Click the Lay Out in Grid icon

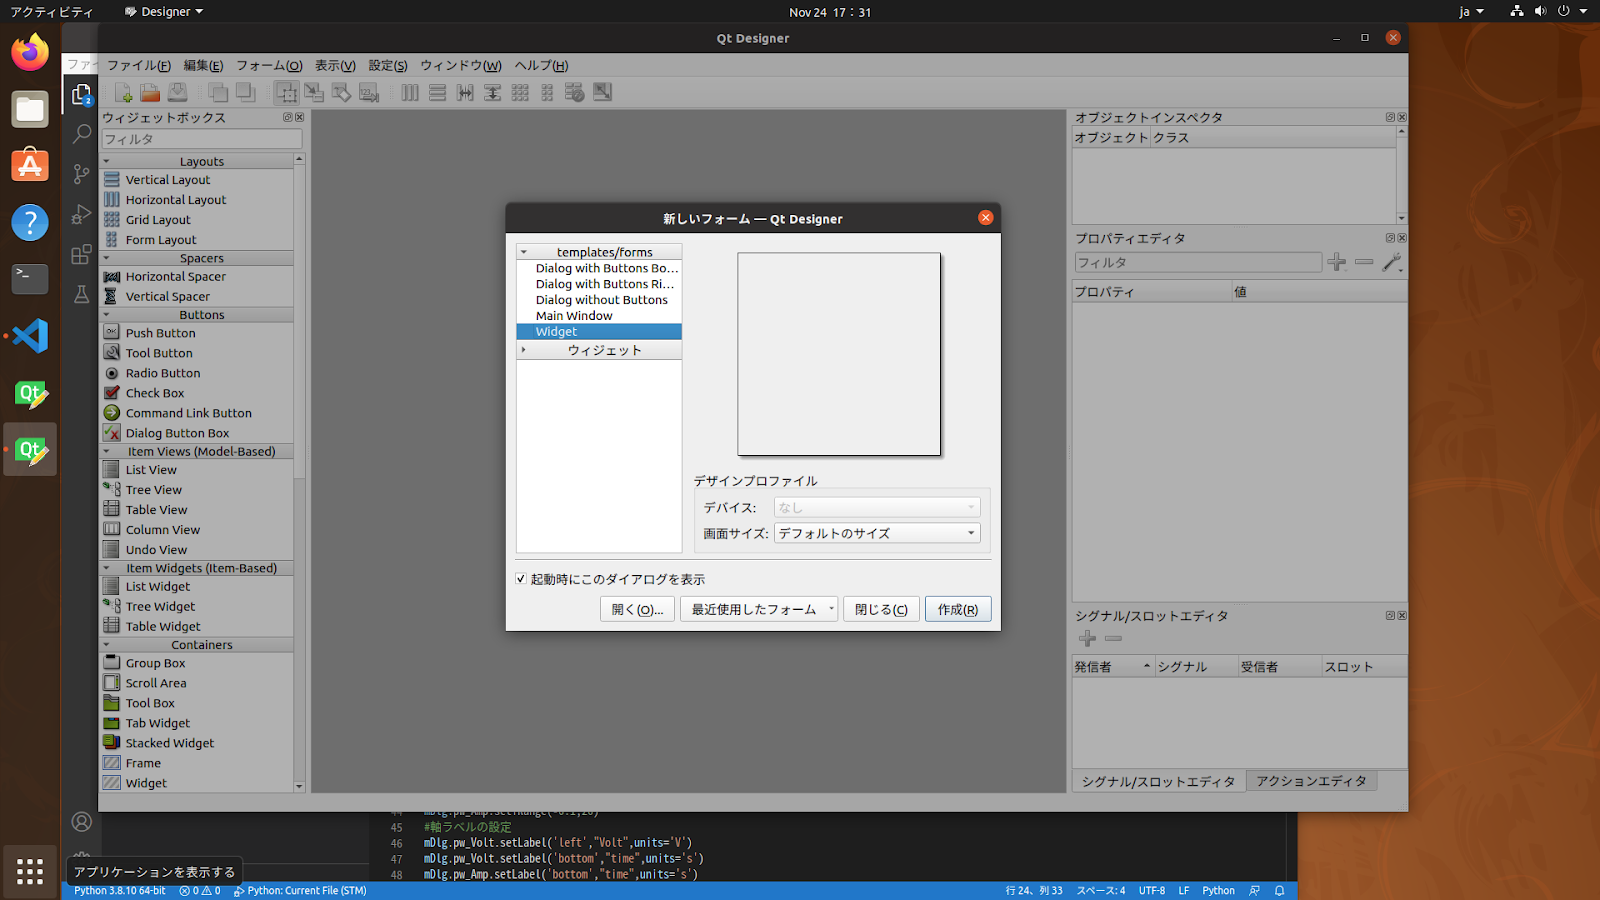coord(520,93)
